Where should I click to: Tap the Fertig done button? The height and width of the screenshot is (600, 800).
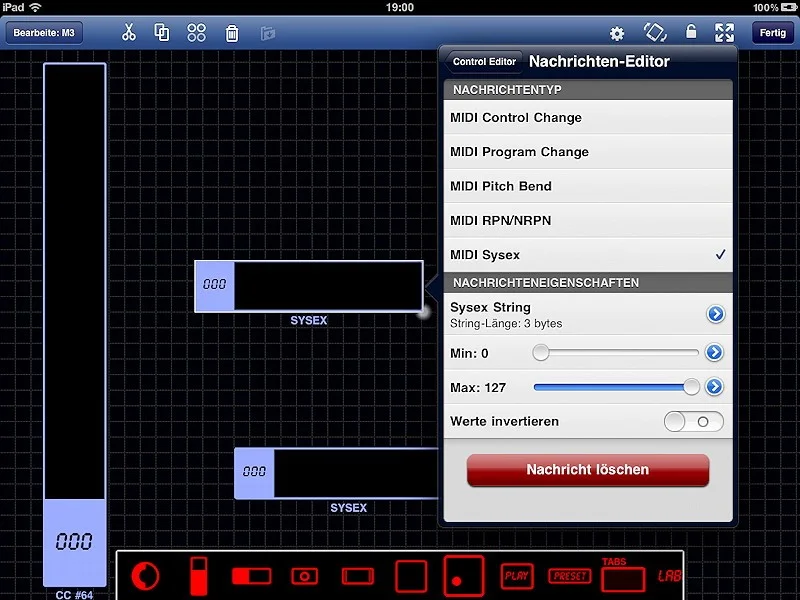coord(772,33)
